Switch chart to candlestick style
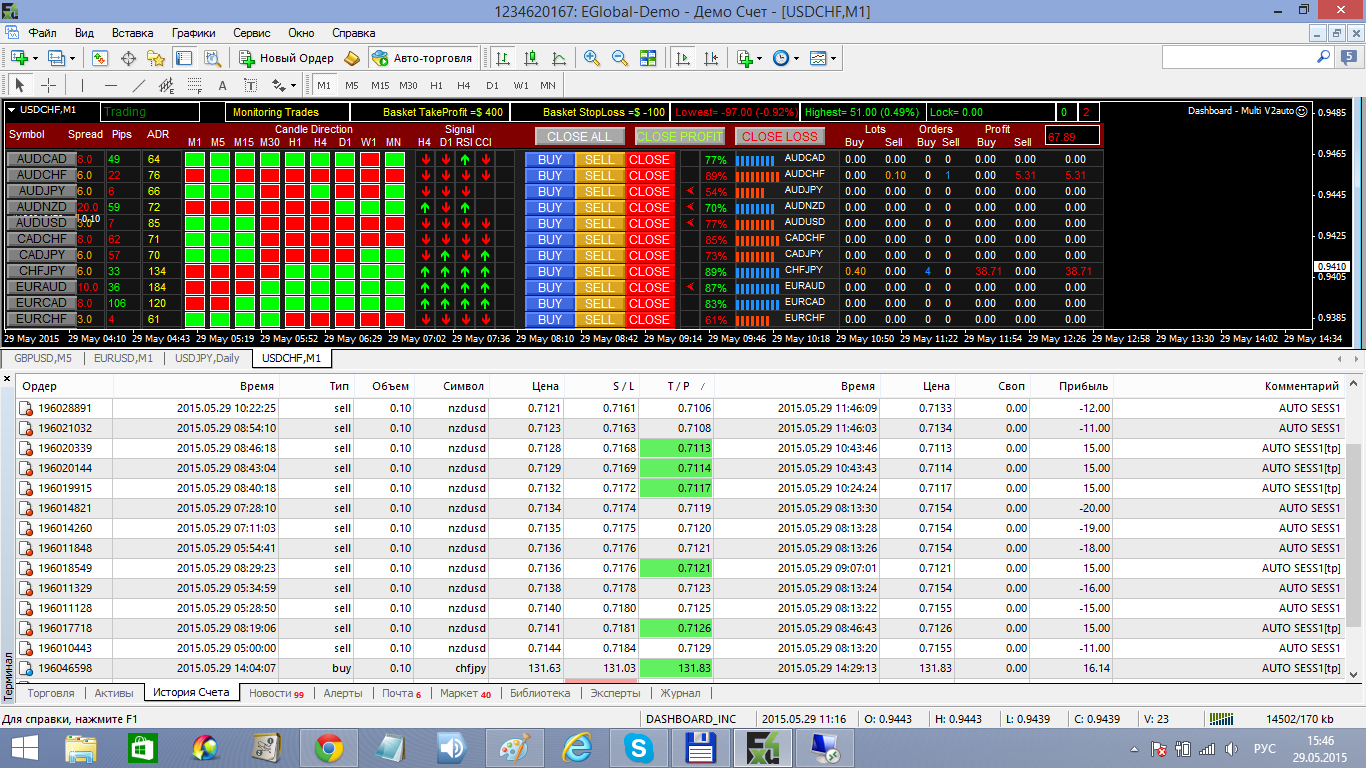The image size is (1366, 768). coord(531,58)
